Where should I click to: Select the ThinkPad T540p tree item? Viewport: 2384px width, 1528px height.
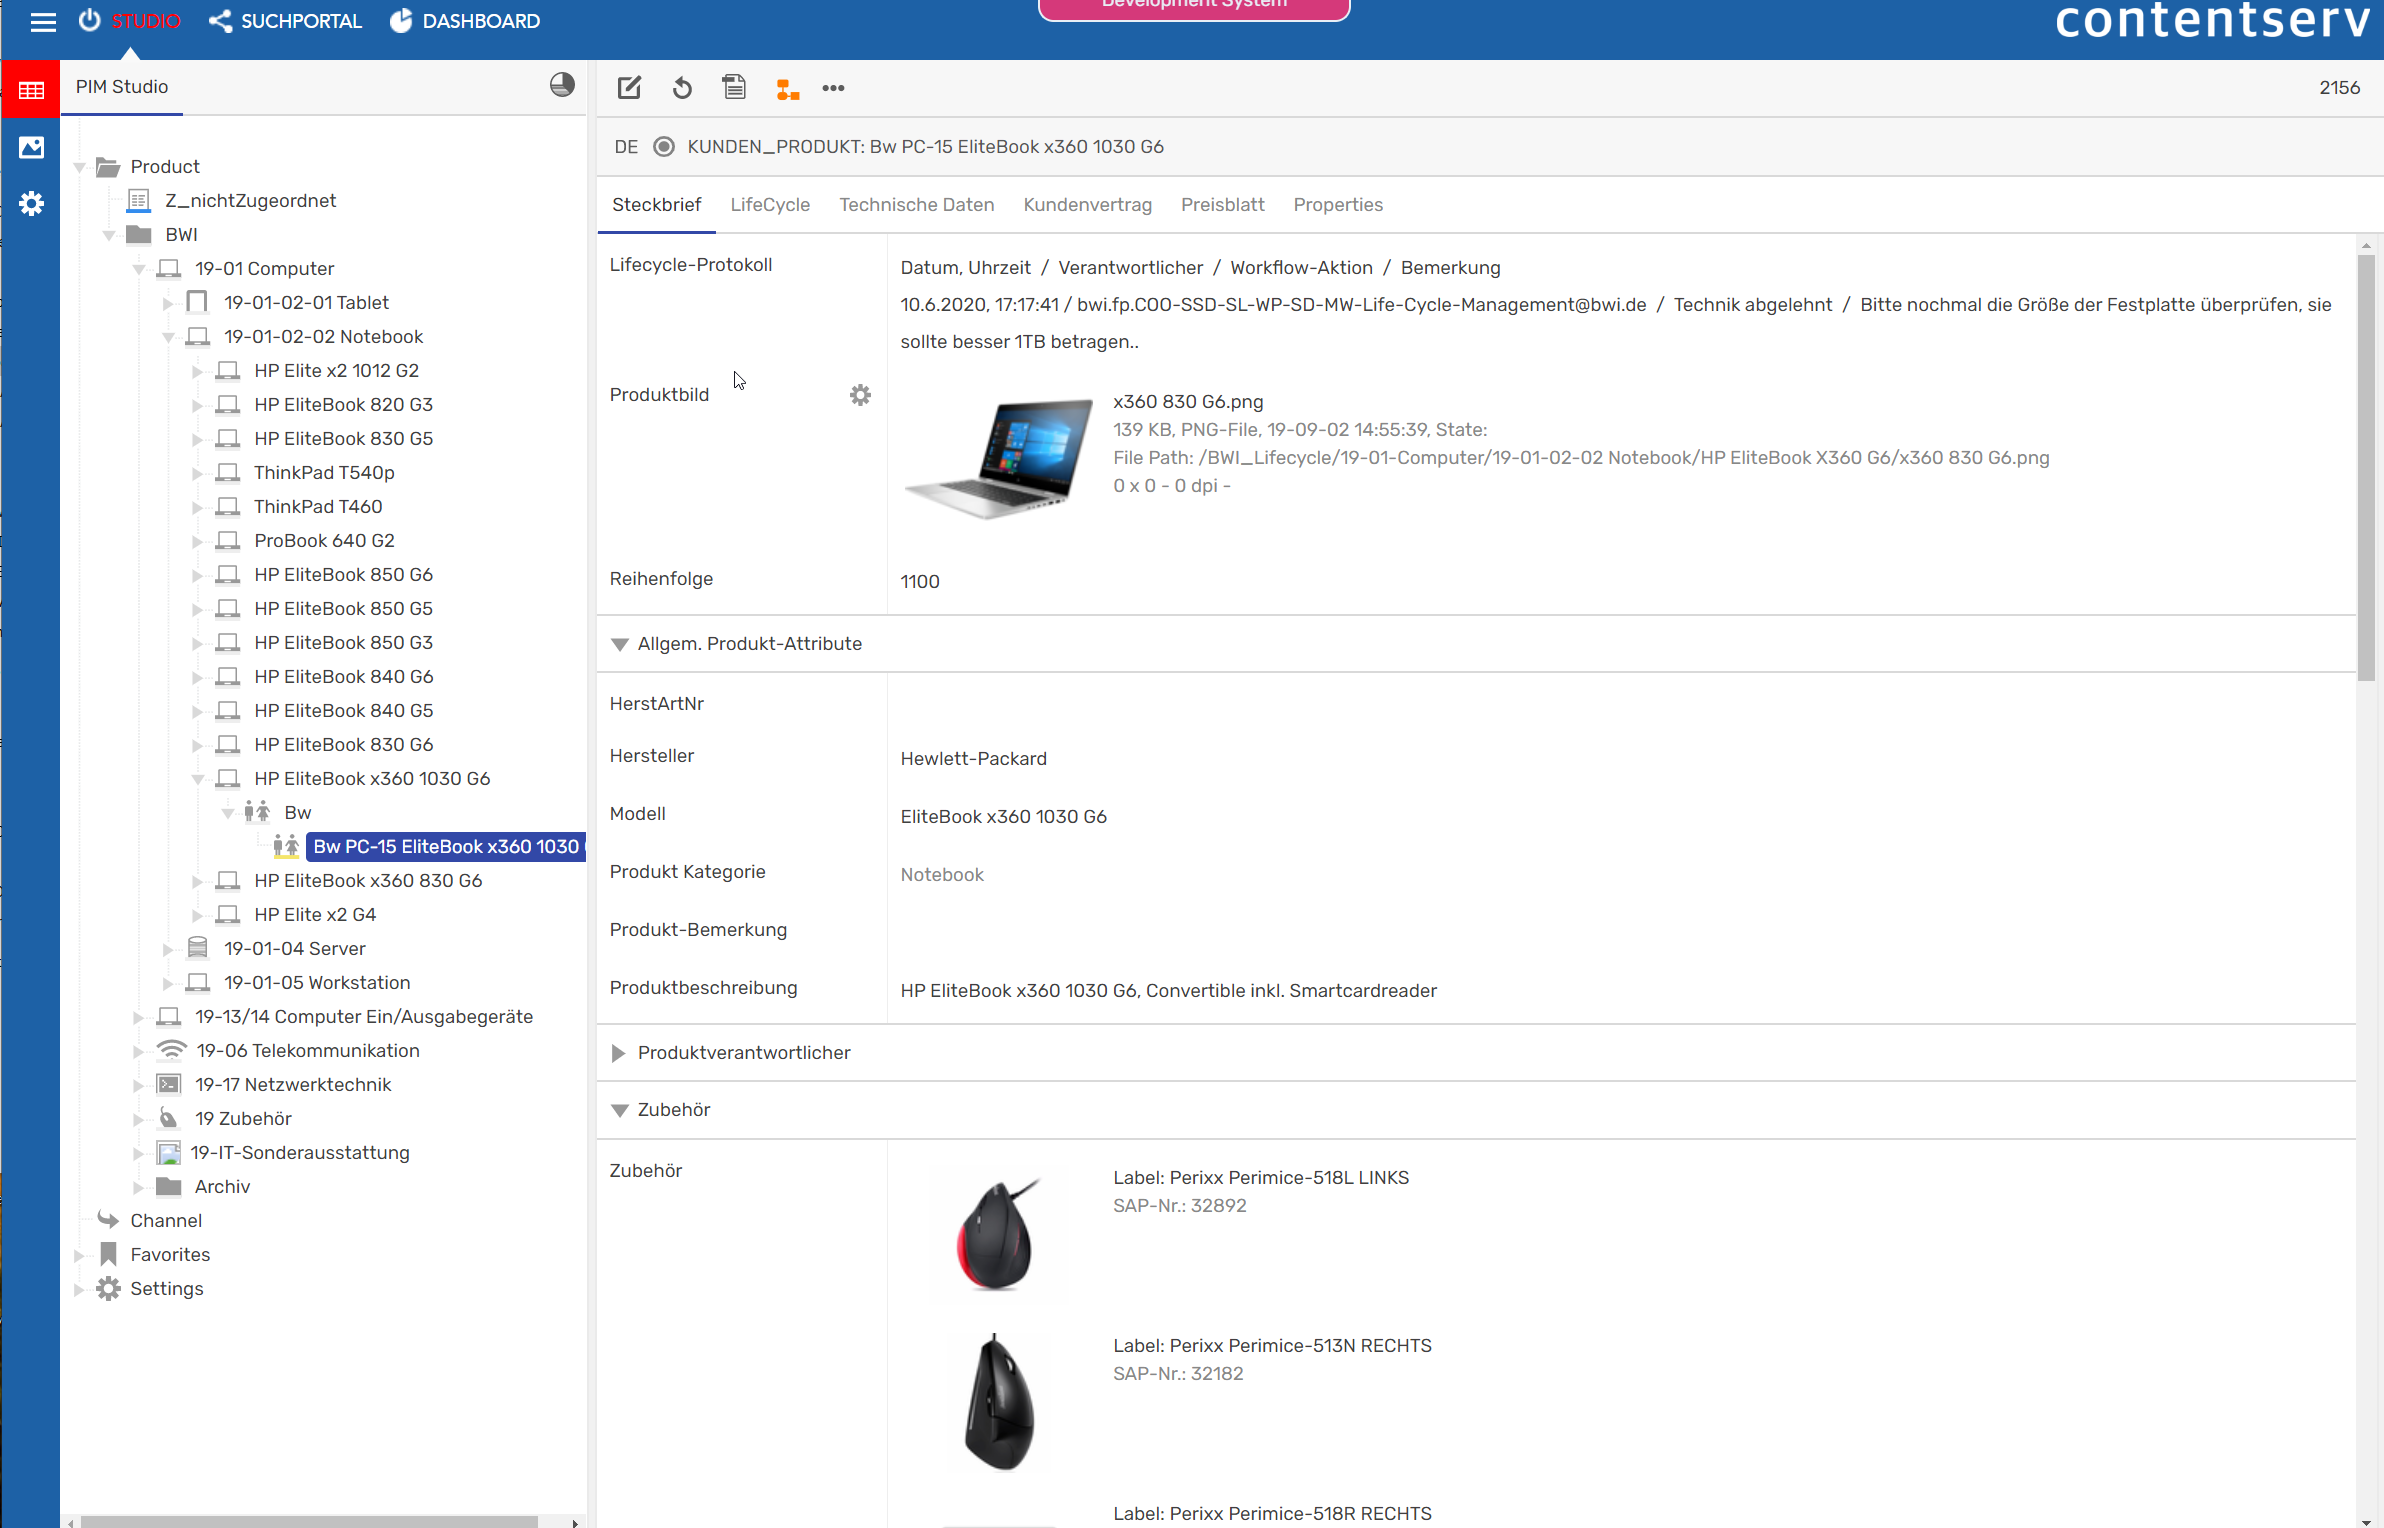(x=324, y=472)
